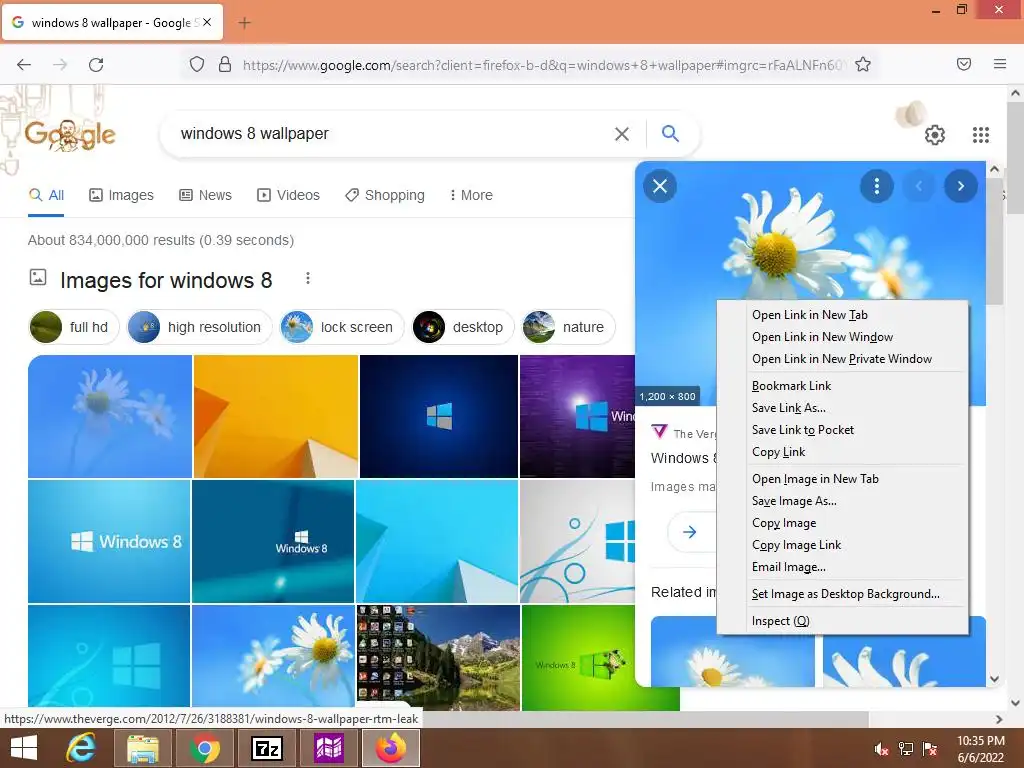This screenshot has height=768, width=1024.
Task: Open the Firefox hamburger menu
Action: (1000, 64)
